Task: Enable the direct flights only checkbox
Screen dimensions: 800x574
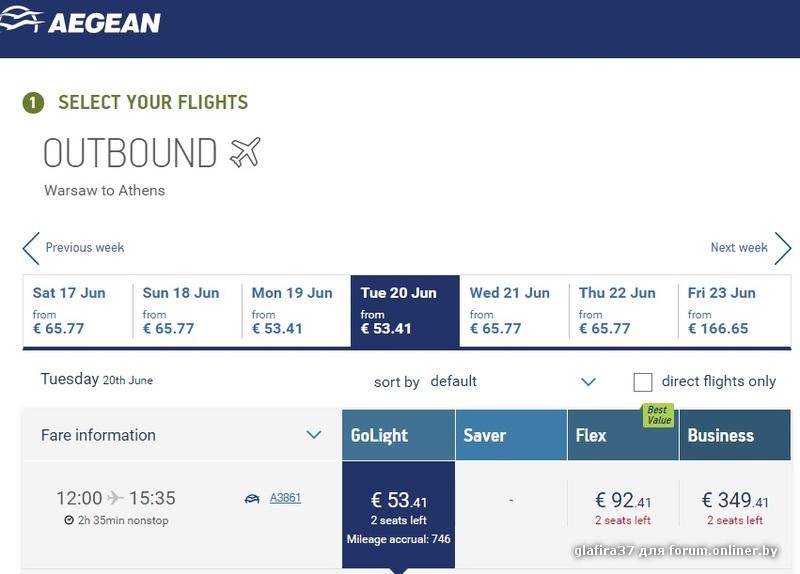Action: coord(643,382)
